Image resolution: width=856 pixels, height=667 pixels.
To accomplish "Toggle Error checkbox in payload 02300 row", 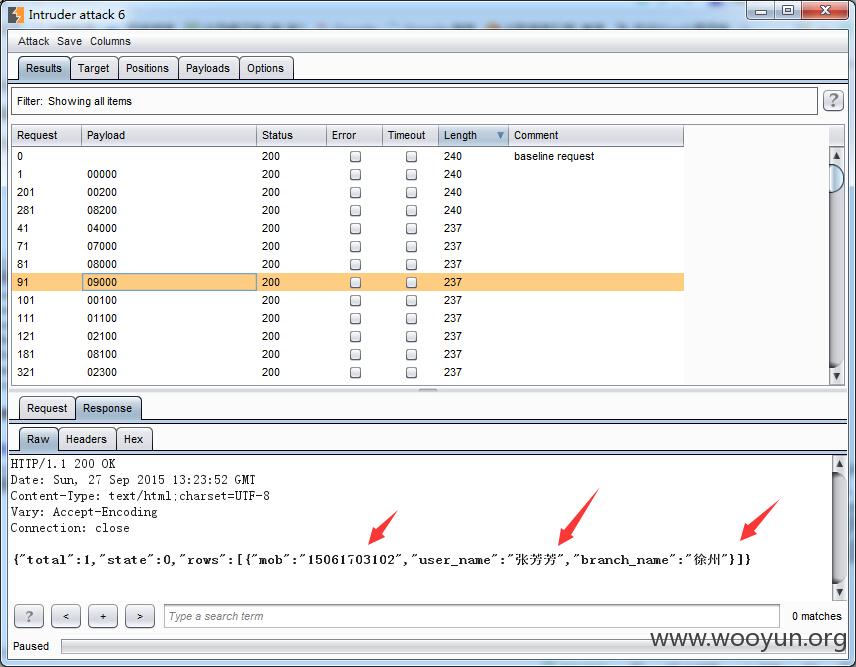I will [355, 372].
